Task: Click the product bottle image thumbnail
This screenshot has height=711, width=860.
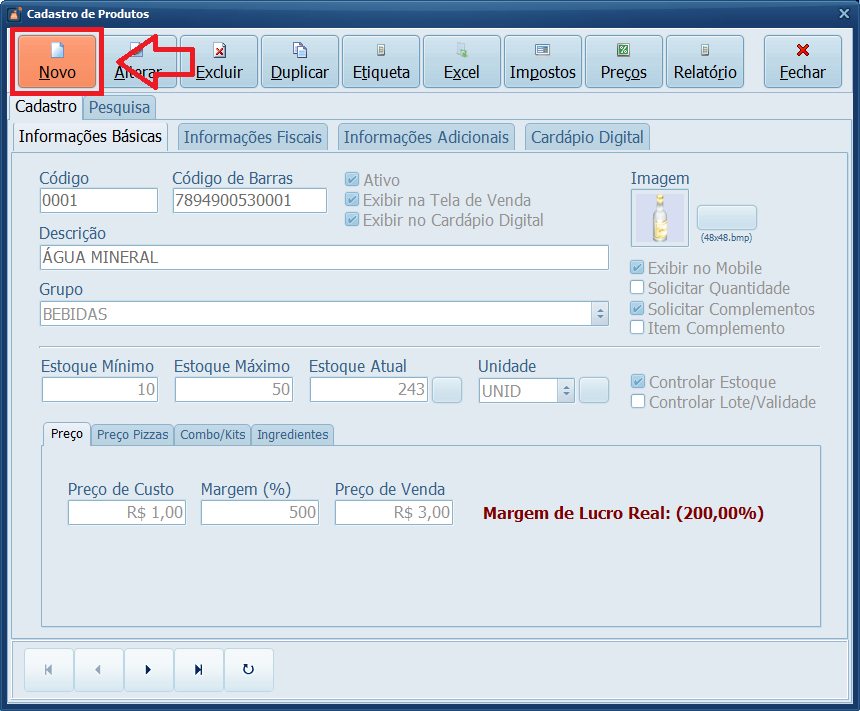Action: pos(660,218)
